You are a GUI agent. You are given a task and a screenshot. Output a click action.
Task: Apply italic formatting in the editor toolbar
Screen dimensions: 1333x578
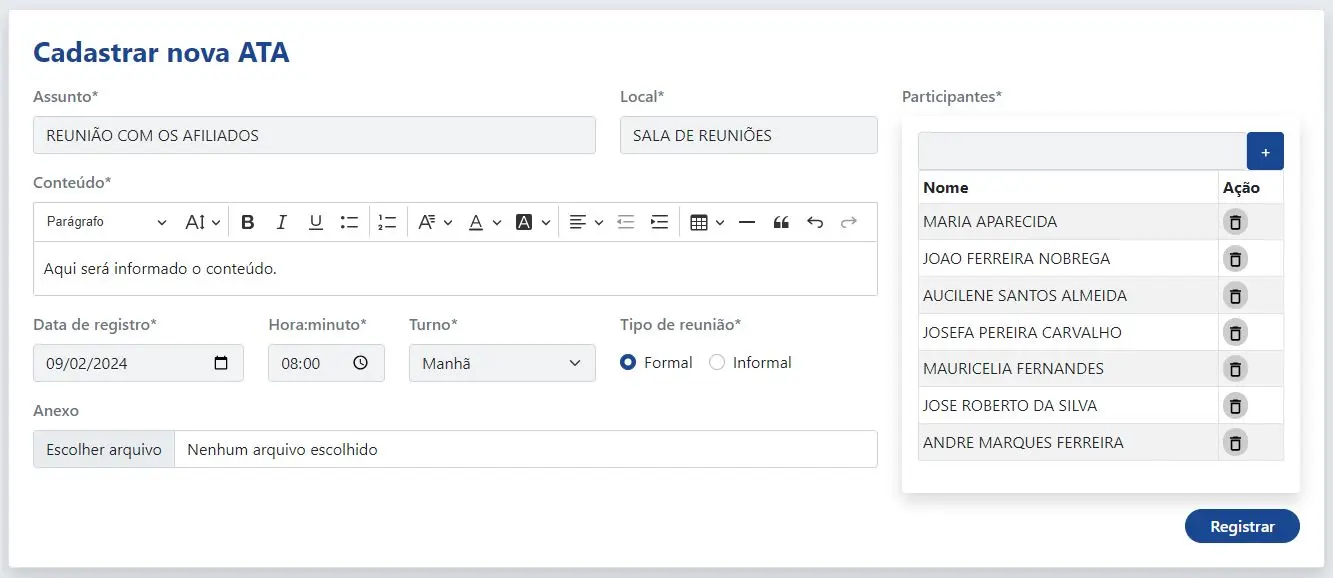(282, 222)
